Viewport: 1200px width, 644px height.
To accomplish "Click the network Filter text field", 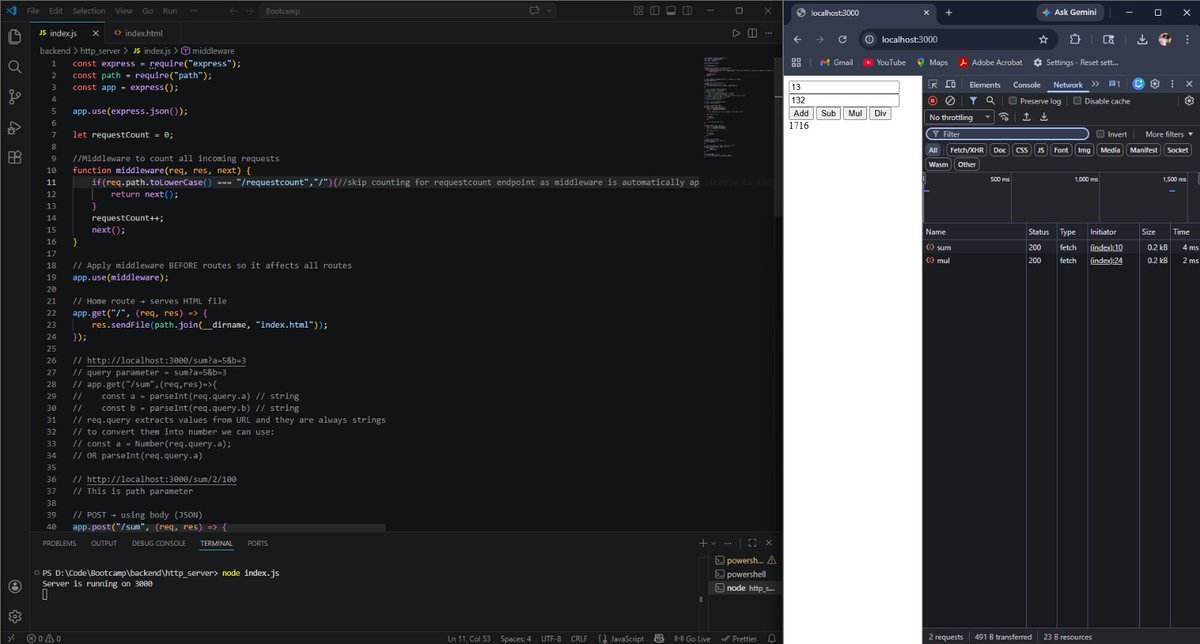I will [x=1007, y=134].
